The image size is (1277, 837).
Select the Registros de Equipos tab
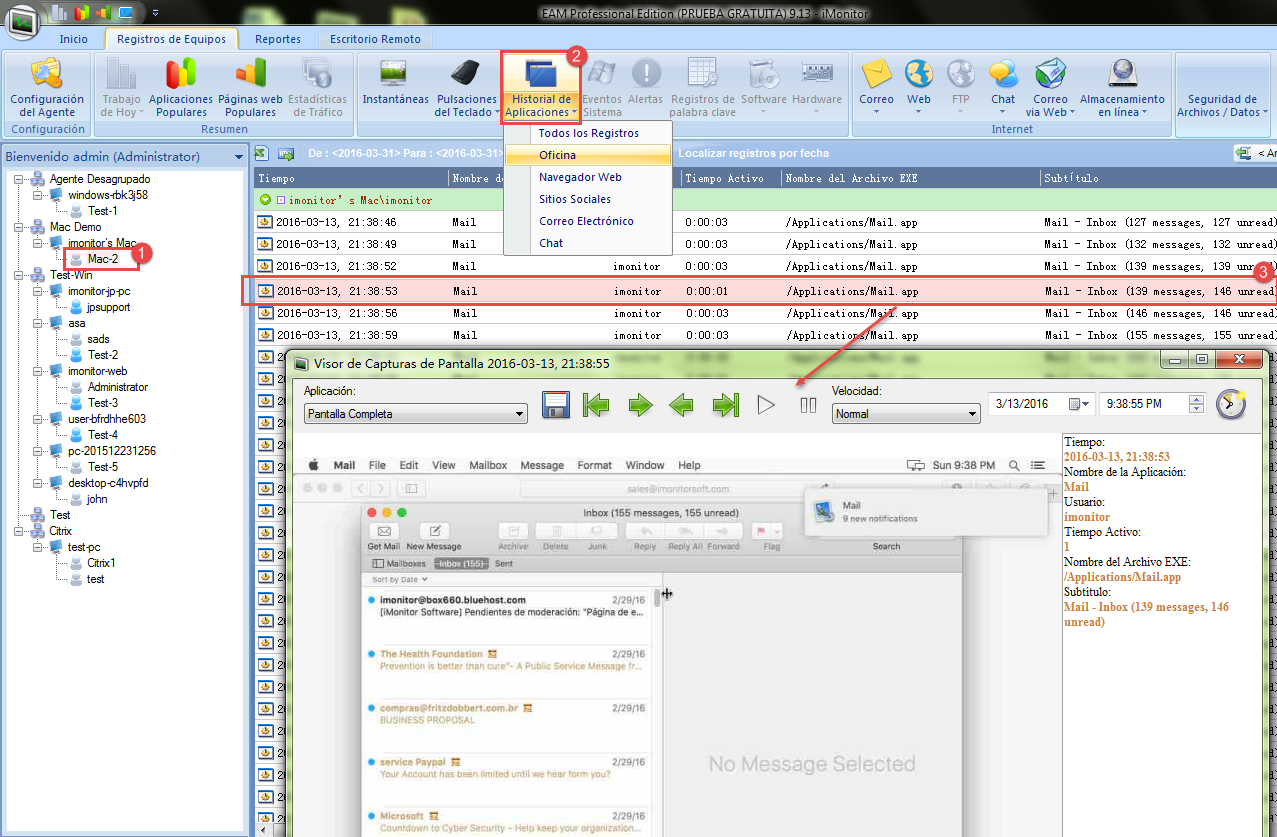tap(171, 39)
